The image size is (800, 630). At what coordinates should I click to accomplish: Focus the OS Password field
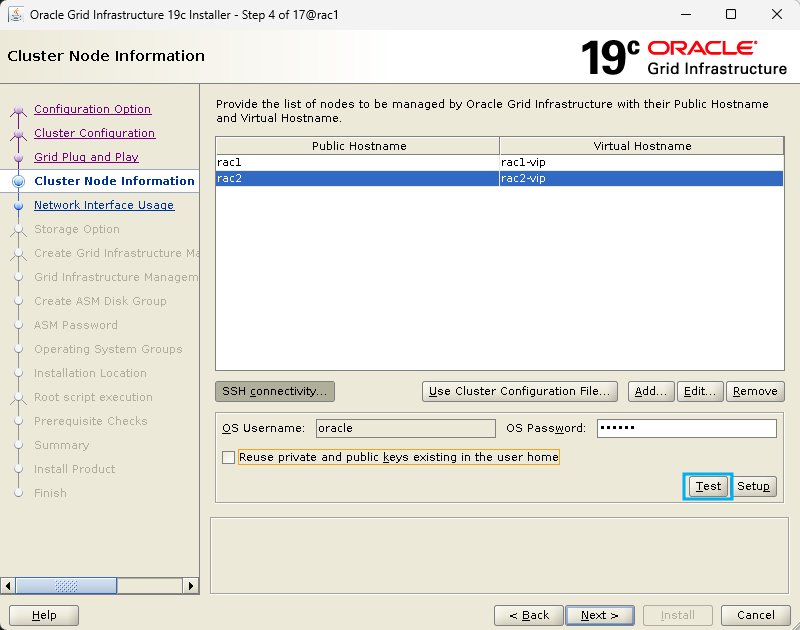pos(687,428)
